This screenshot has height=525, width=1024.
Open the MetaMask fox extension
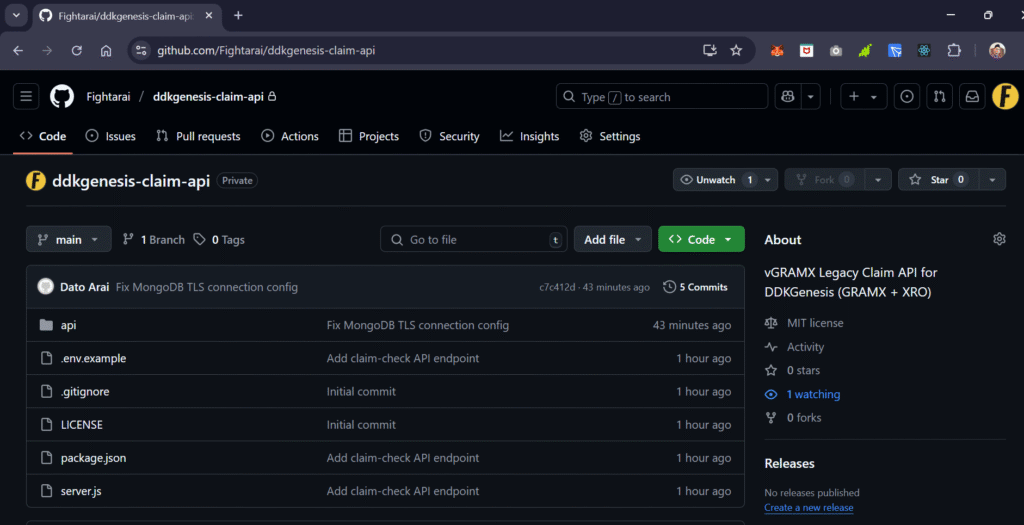point(776,50)
